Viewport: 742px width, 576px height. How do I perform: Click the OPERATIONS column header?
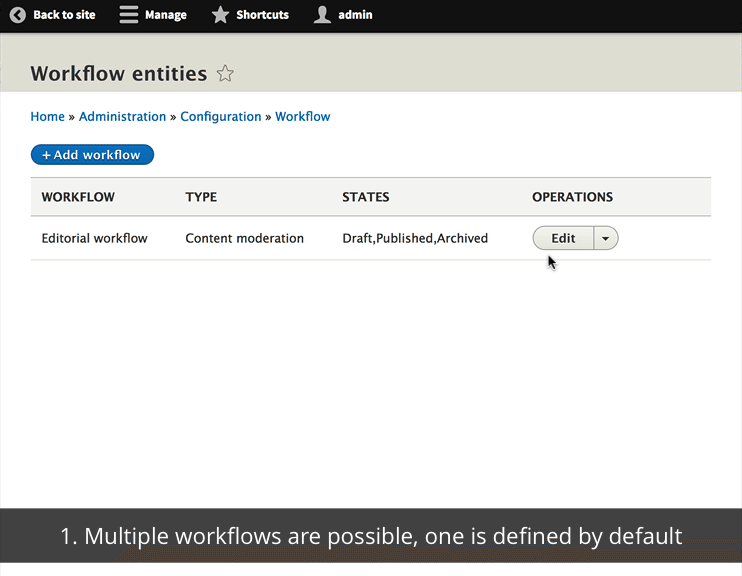click(572, 197)
